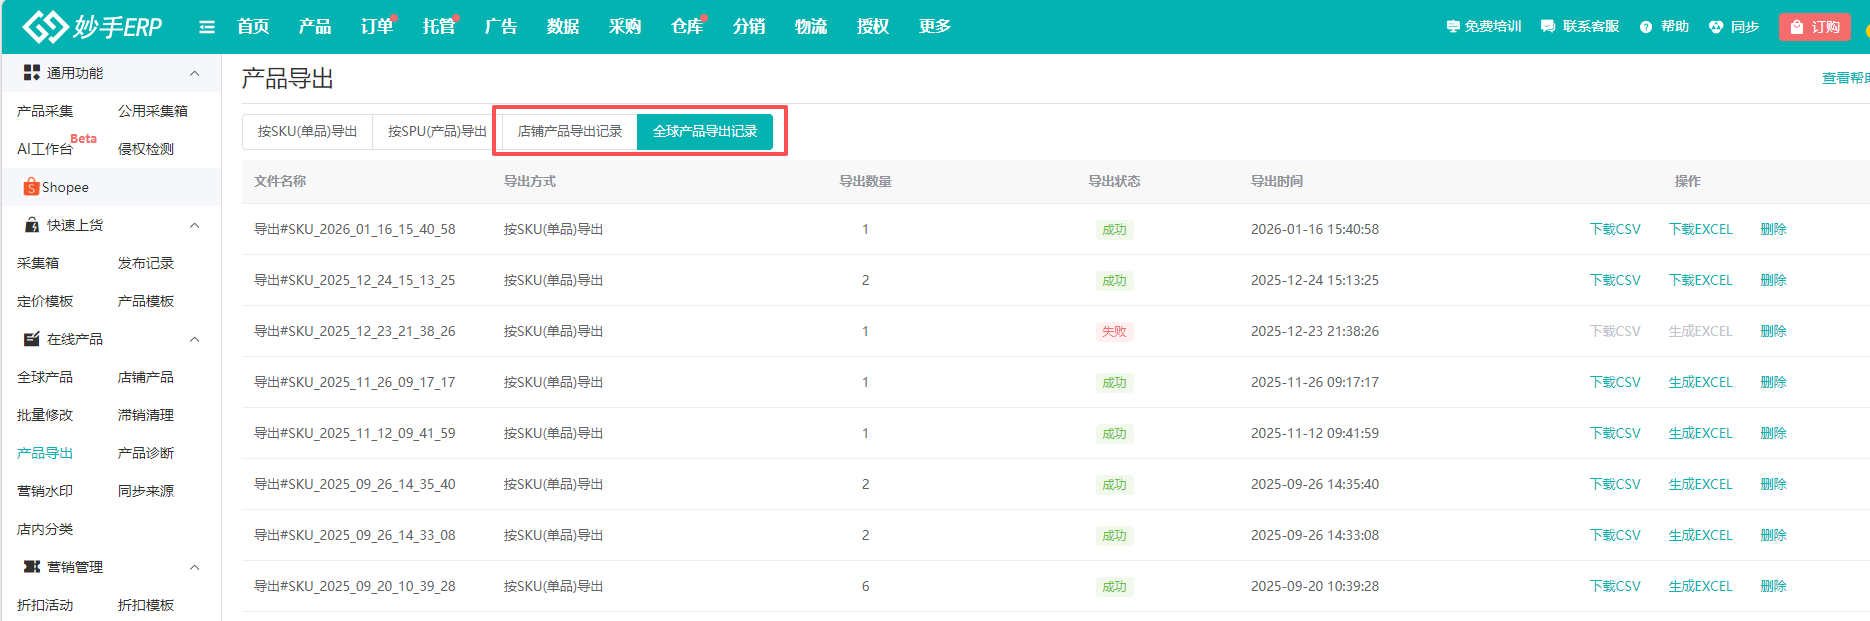Click the 免费培训 training icon

1453,27
